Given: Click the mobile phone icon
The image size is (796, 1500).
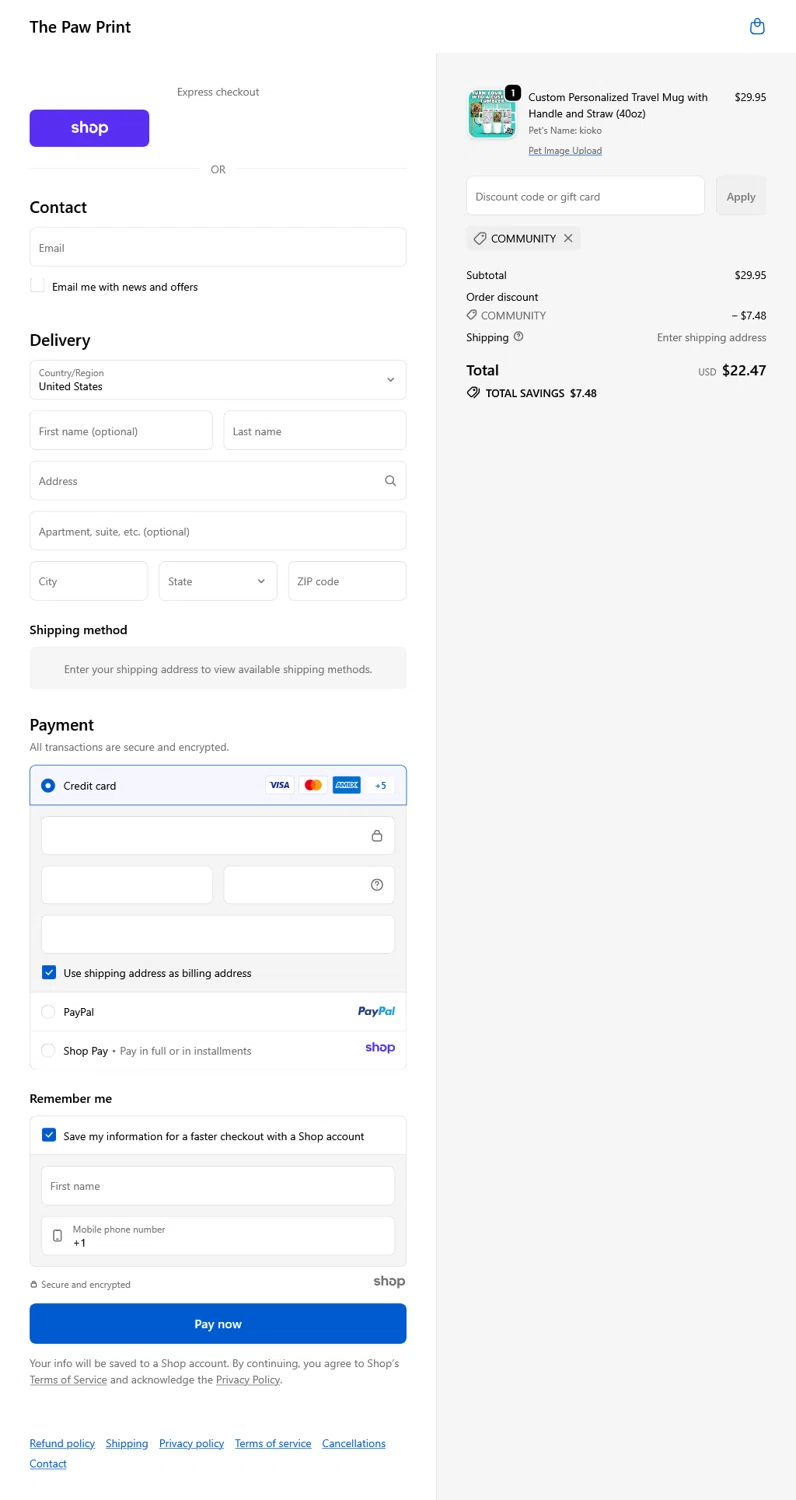Looking at the screenshot, I should [x=57, y=1236].
